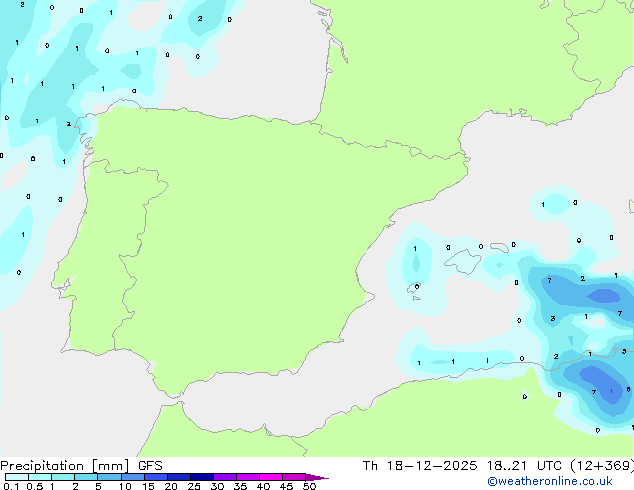The width and height of the screenshot is (634, 490).
Task: Click the 'Th 18-12-2025' date text
Action: pyautogui.click(x=420, y=466)
